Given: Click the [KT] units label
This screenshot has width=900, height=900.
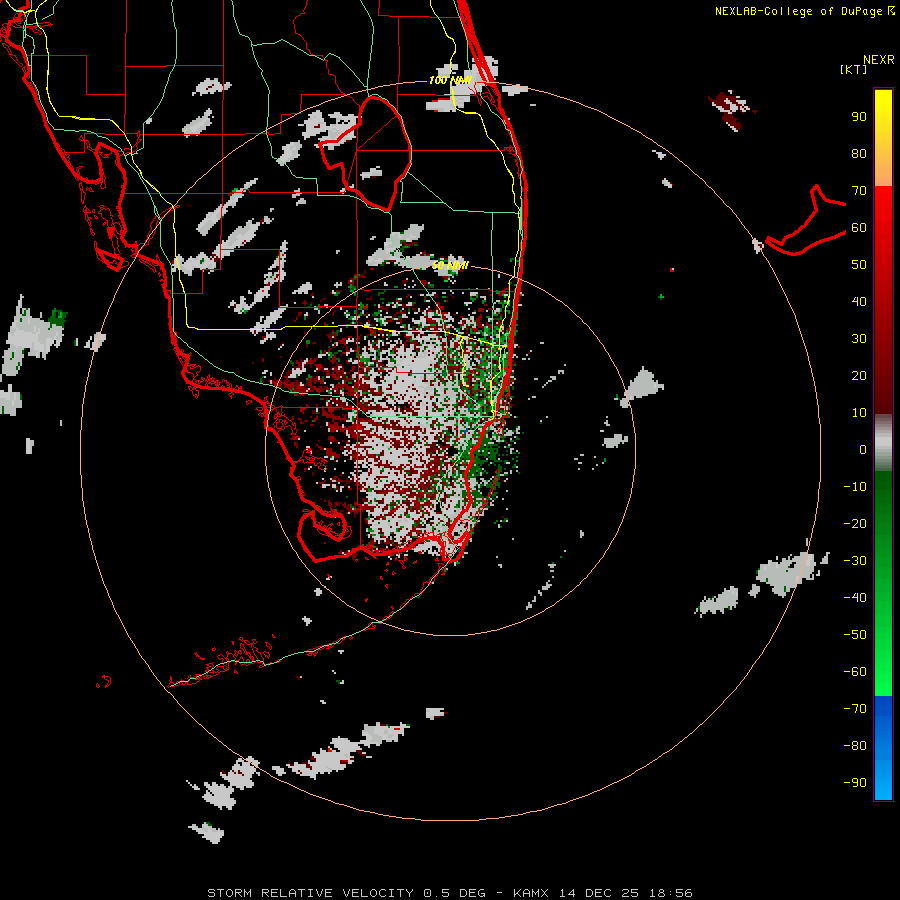Looking at the screenshot, I should (853, 69).
